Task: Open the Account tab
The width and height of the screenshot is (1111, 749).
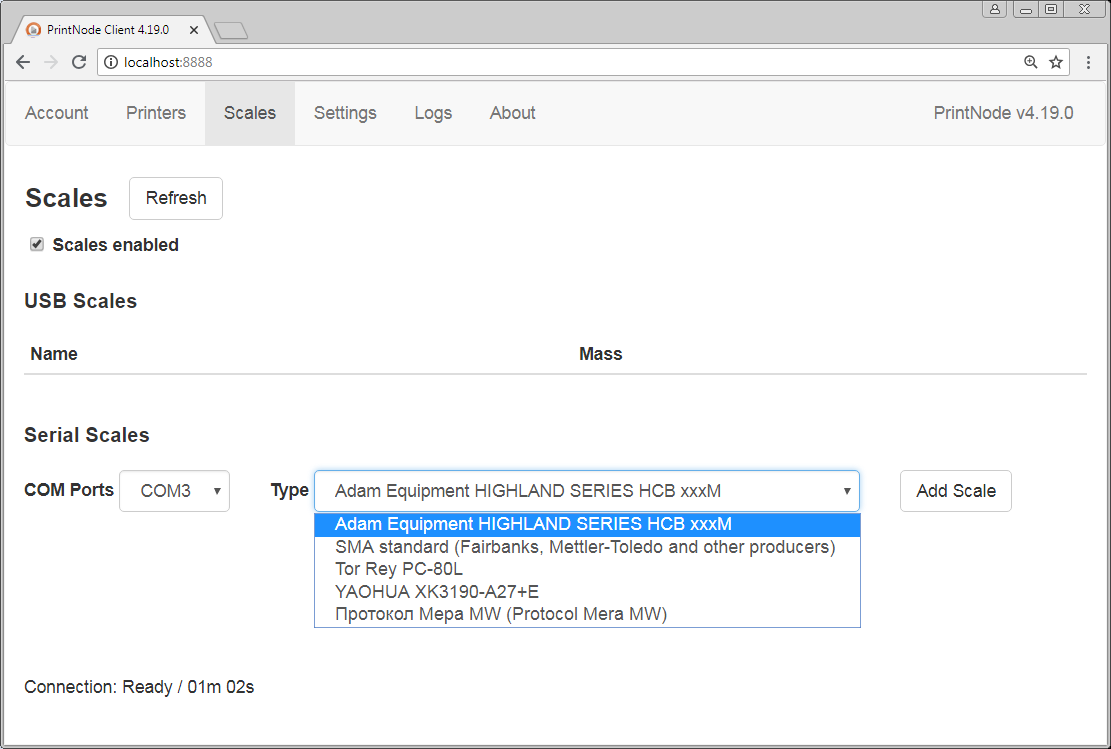Action: pos(57,113)
